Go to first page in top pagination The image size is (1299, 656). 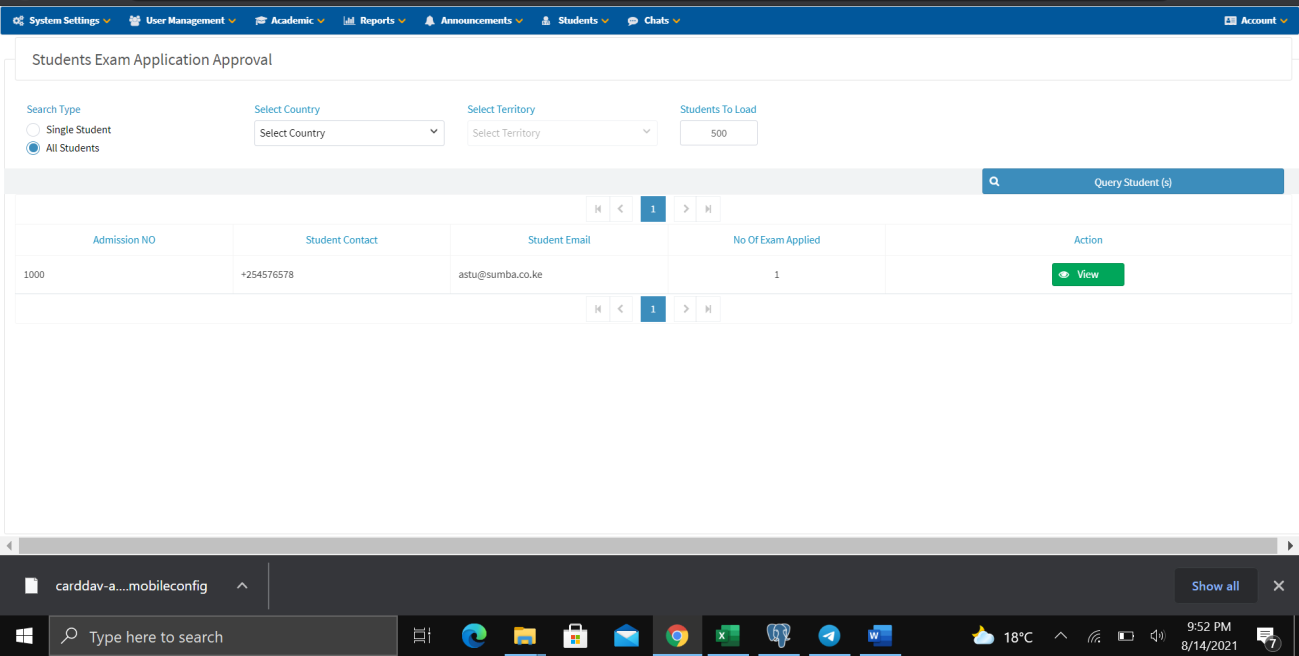[x=598, y=209]
